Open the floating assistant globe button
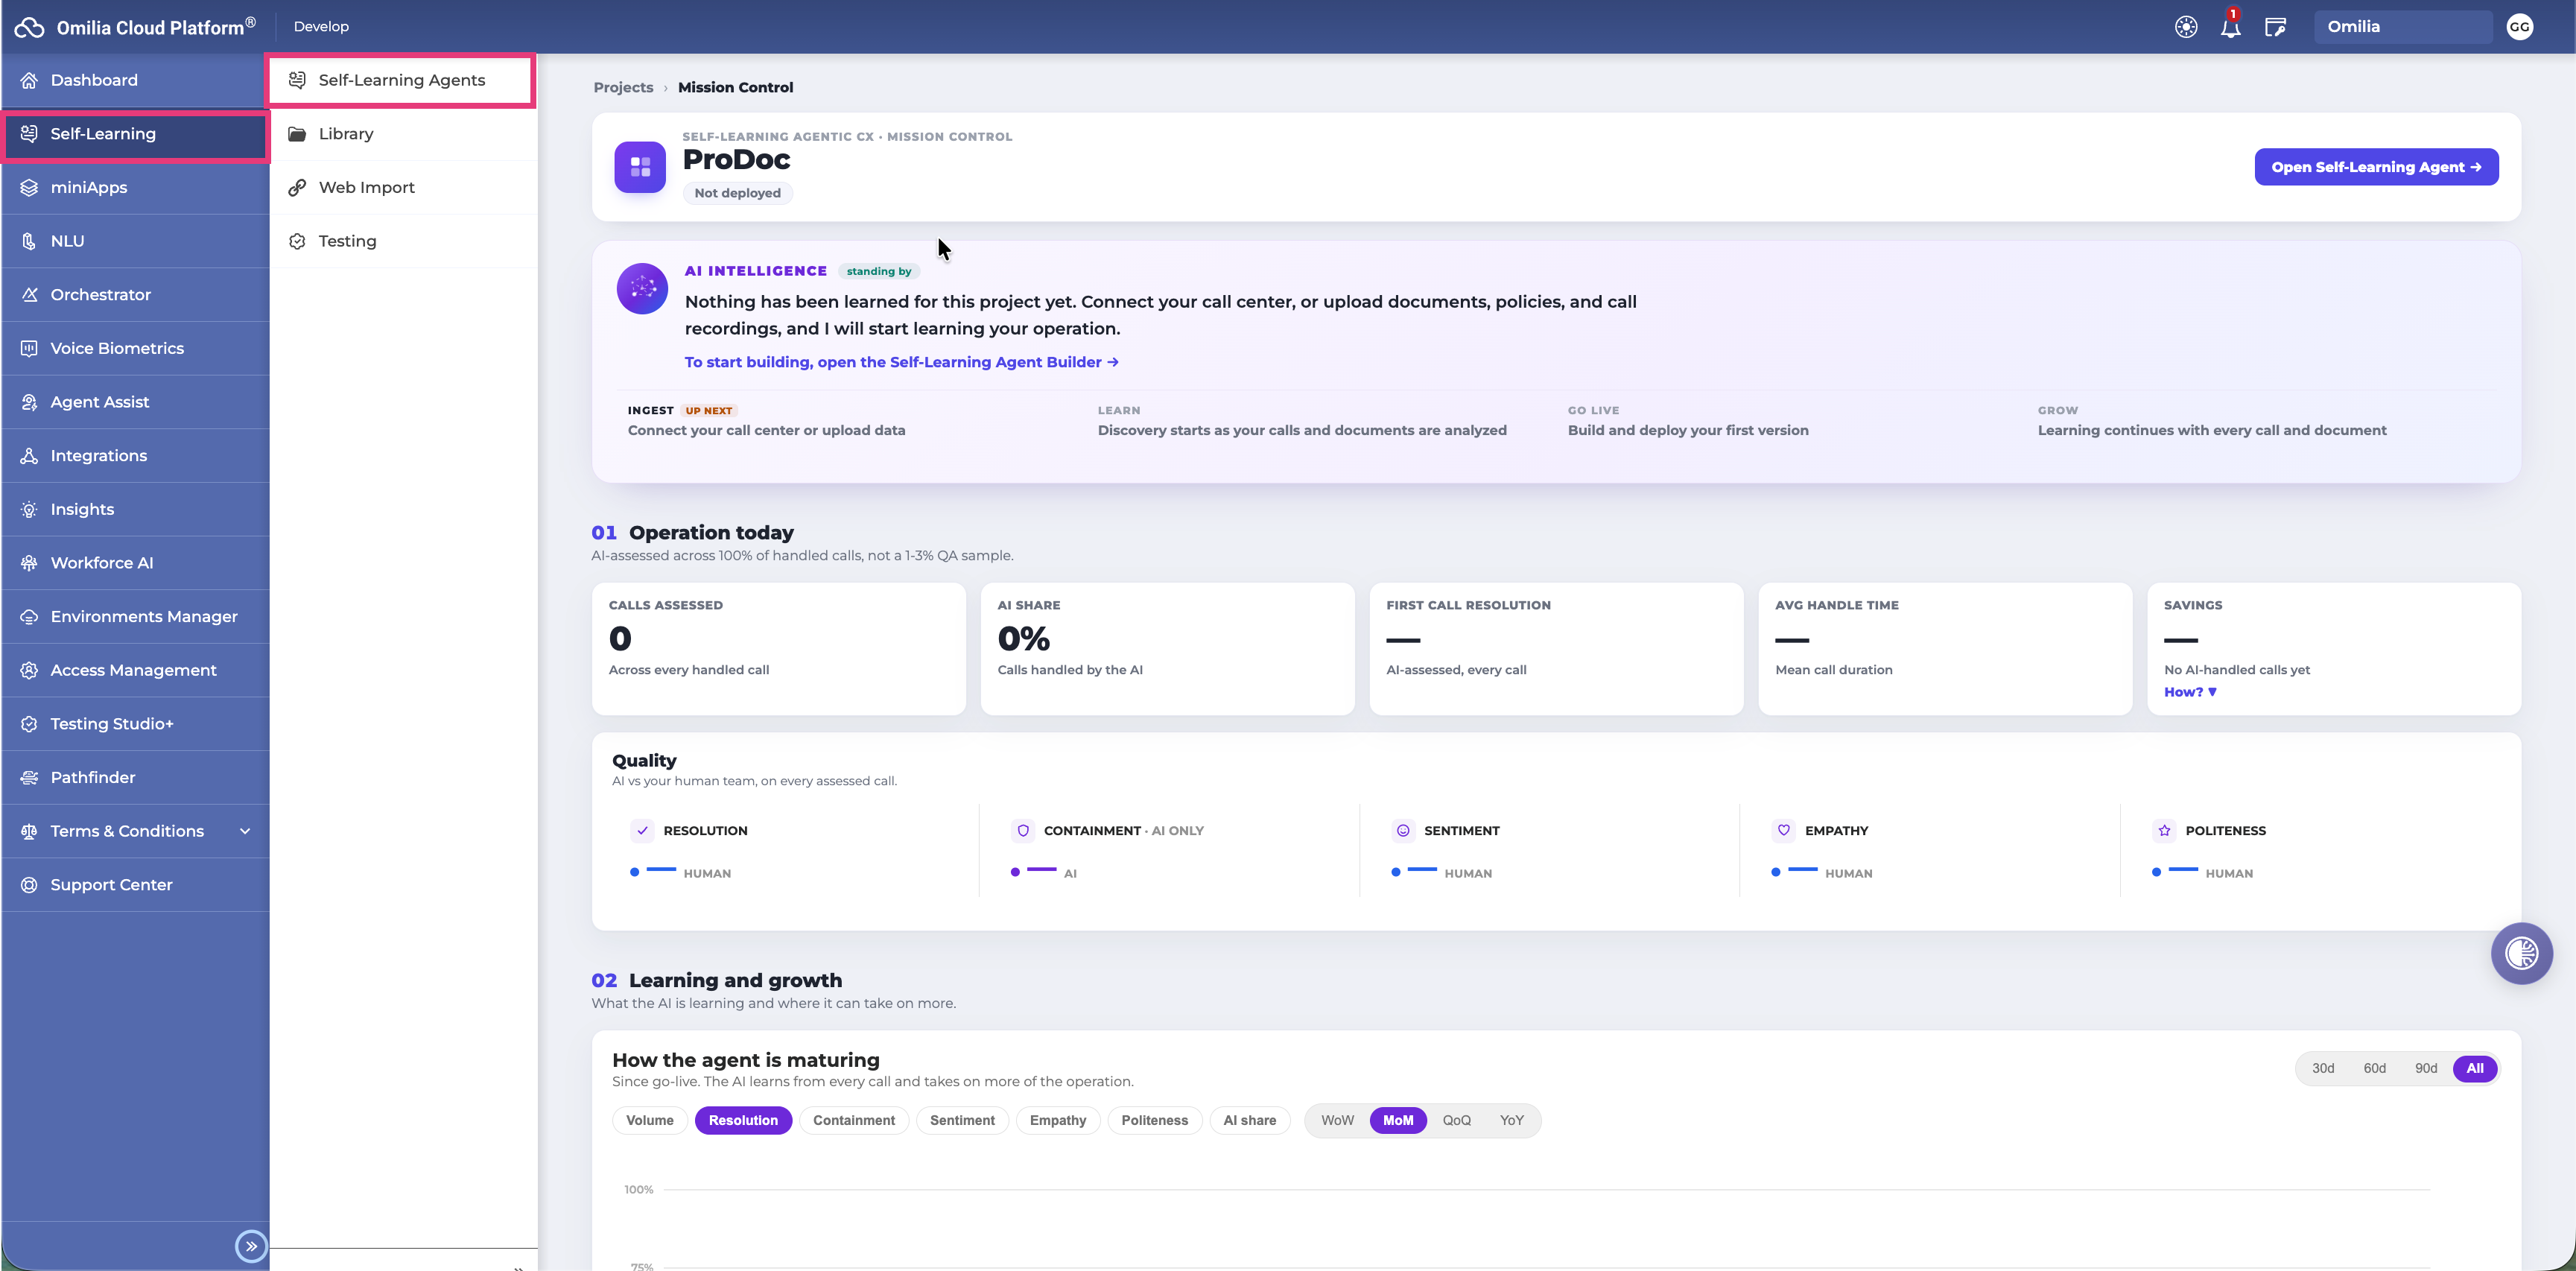Image resolution: width=2576 pixels, height=1271 pixels. pyautogui.click(x=2521, y=953)
